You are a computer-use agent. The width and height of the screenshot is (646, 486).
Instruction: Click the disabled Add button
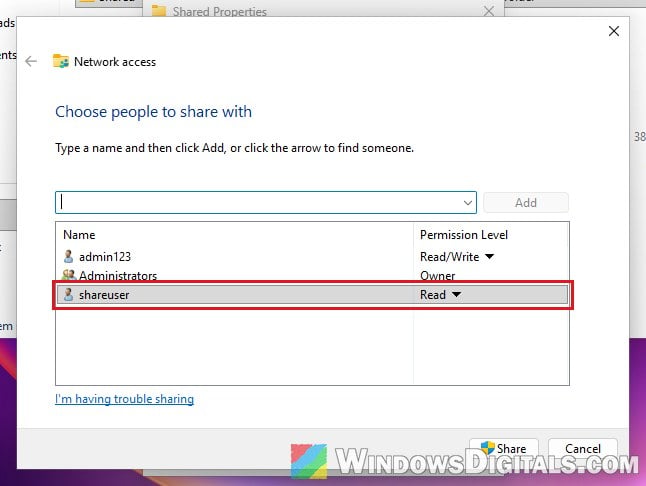pos(526,203)
